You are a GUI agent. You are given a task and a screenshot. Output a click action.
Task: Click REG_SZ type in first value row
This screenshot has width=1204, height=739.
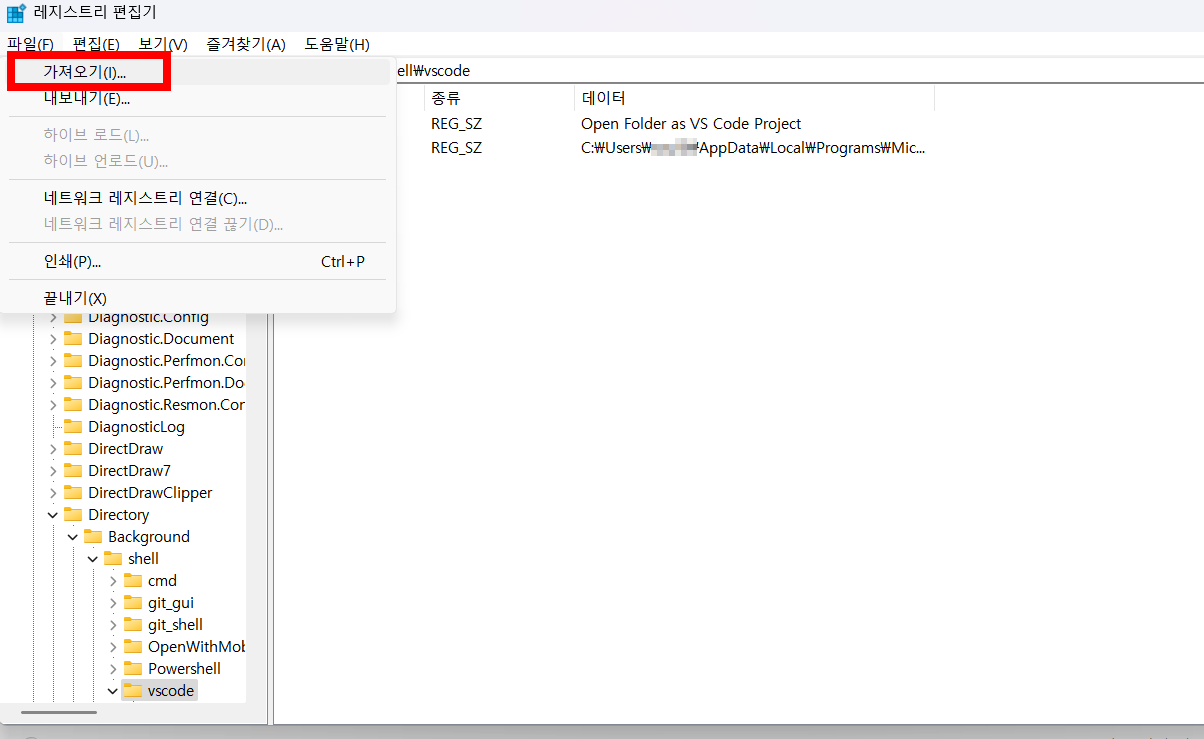[x=456, y=124]
